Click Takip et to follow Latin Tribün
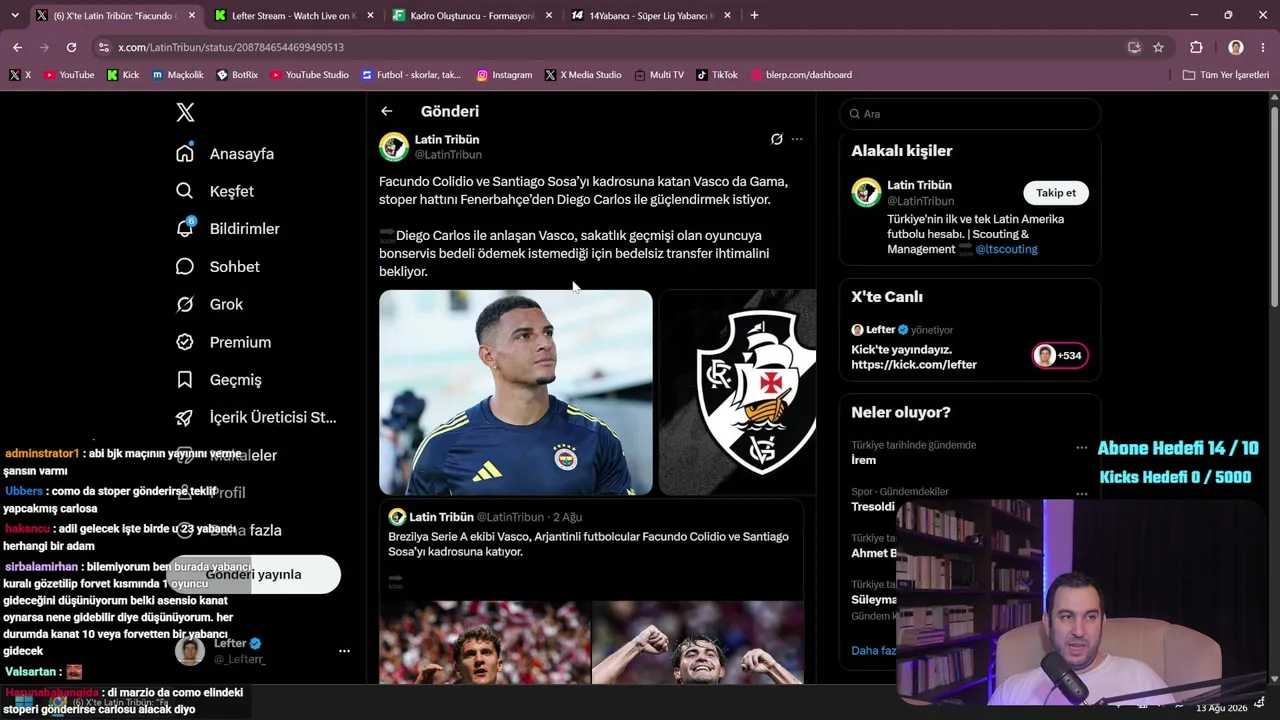This screenshot has height=720, width=1280. pos(1056,193)
